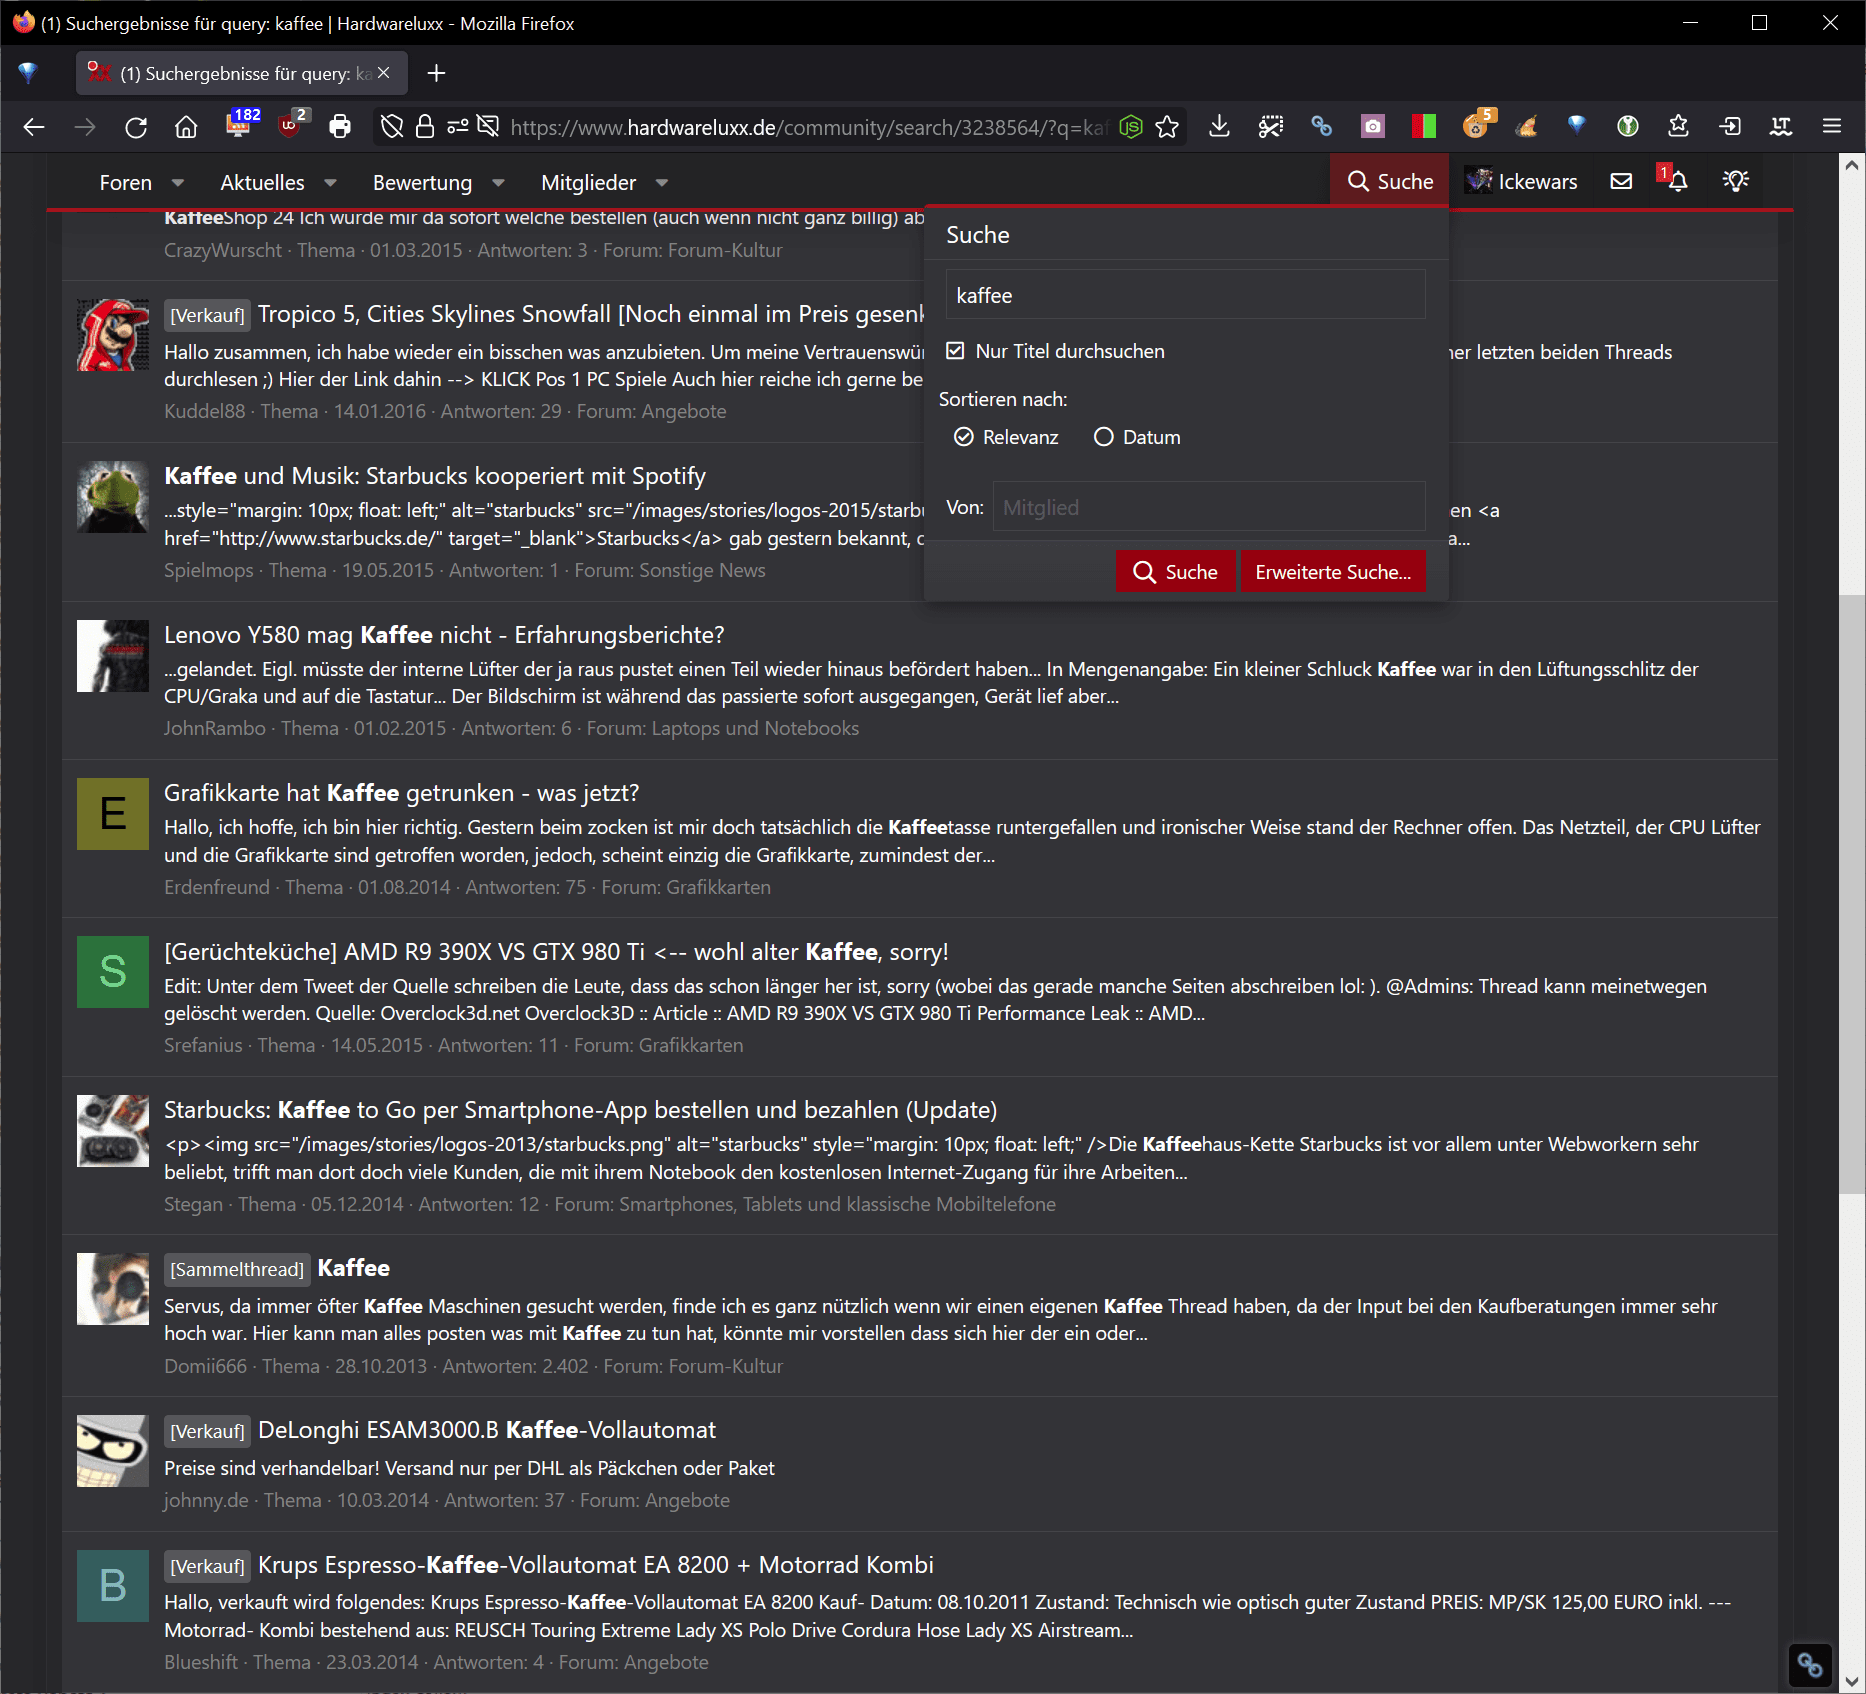The height and width of the screenshot is (1694, 1866).
Task: Open the Ickewars user account menu
Action: [x=1521, y=181]
